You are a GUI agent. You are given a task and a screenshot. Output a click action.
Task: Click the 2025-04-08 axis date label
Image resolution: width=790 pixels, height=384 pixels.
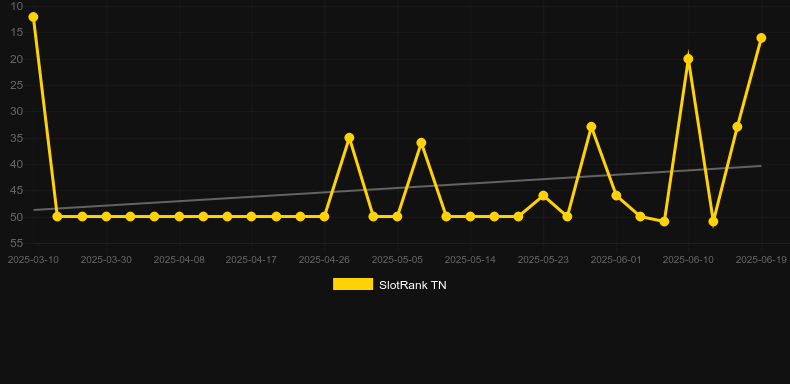pyautogui.click(x=179, y=260)
